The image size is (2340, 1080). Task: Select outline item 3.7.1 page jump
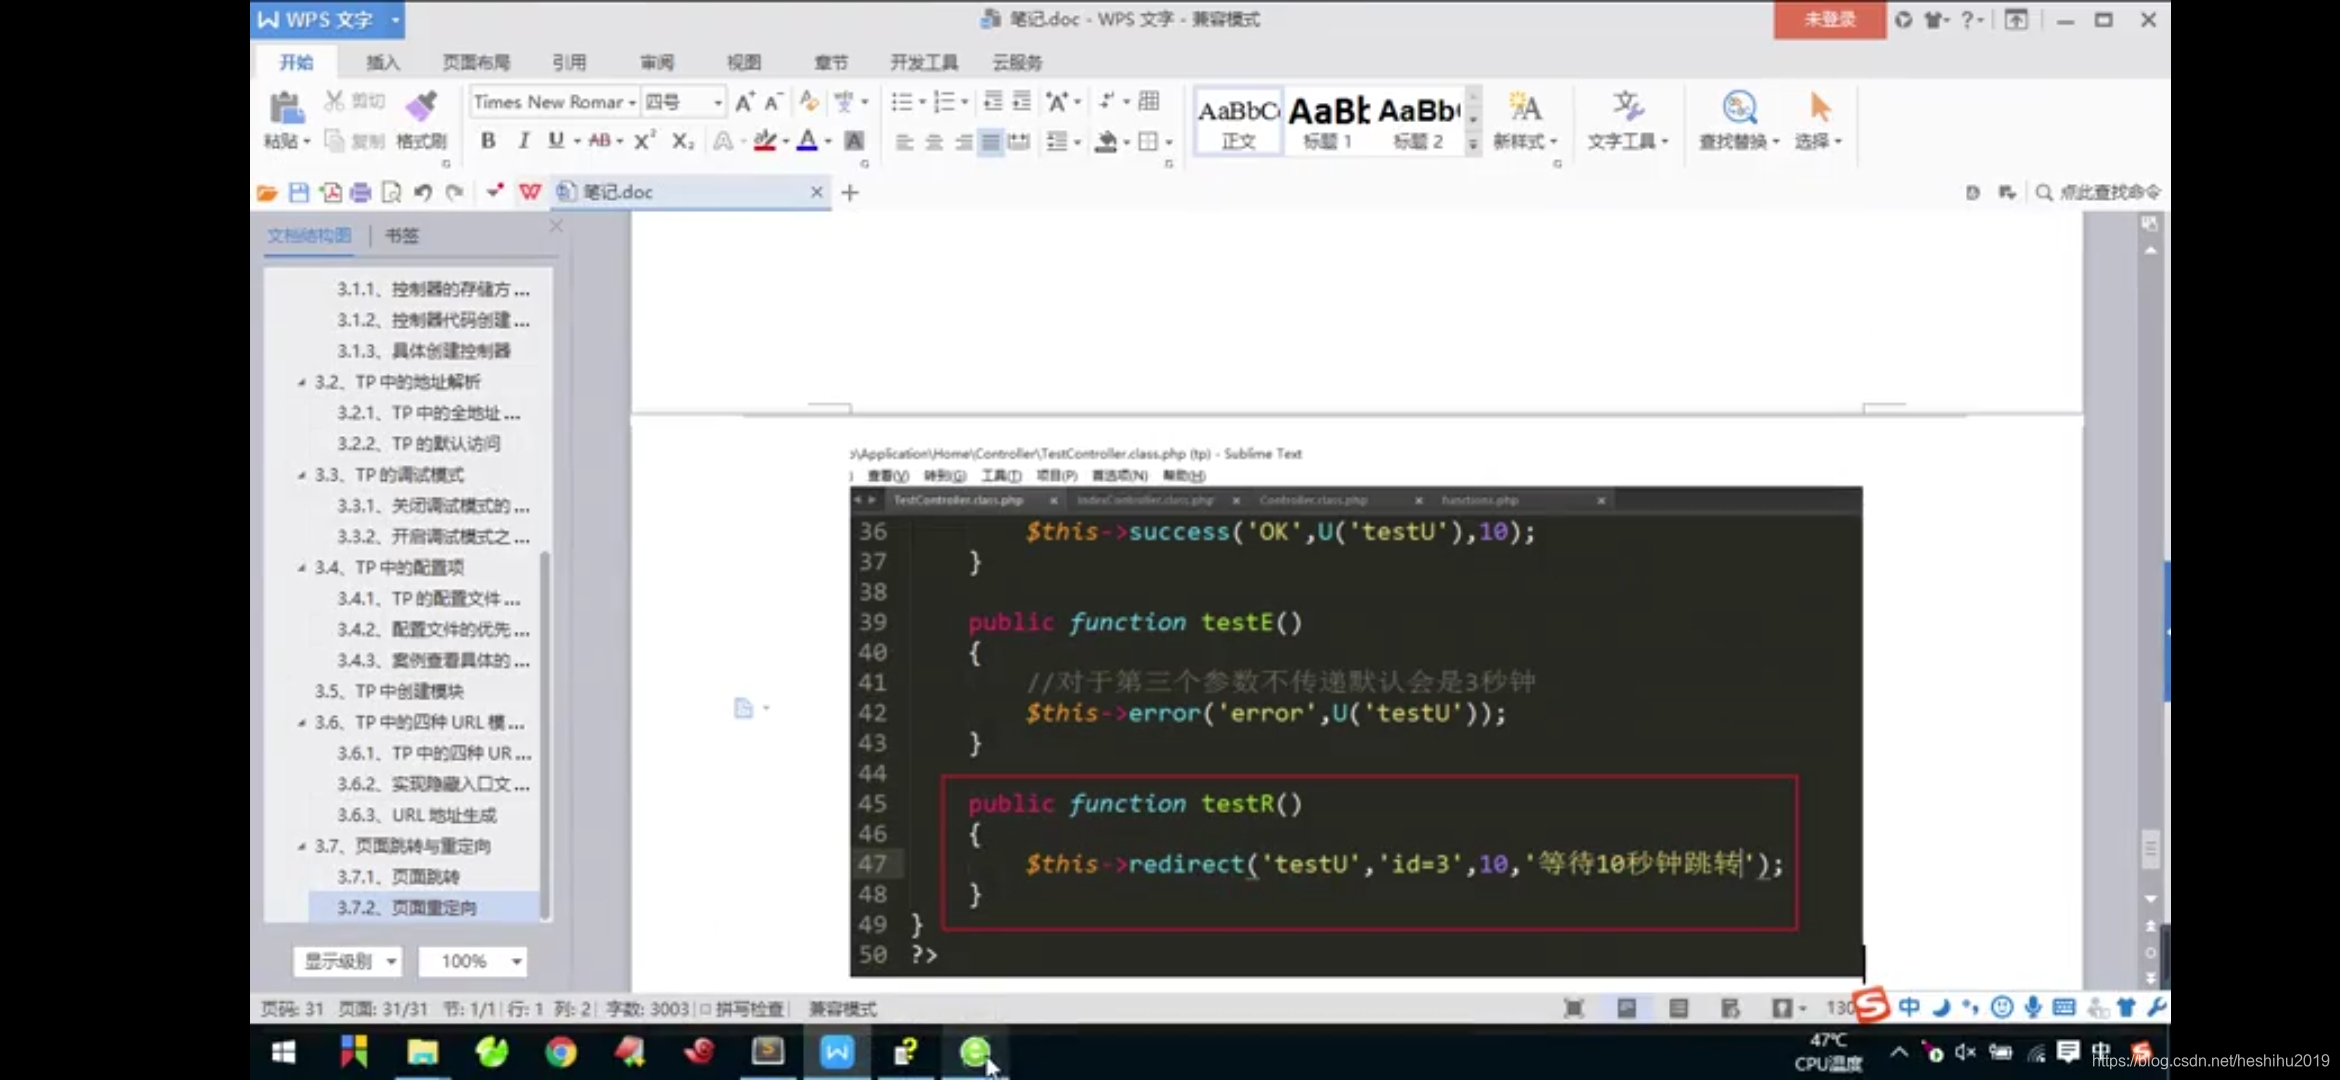click(x=398, y=877)
